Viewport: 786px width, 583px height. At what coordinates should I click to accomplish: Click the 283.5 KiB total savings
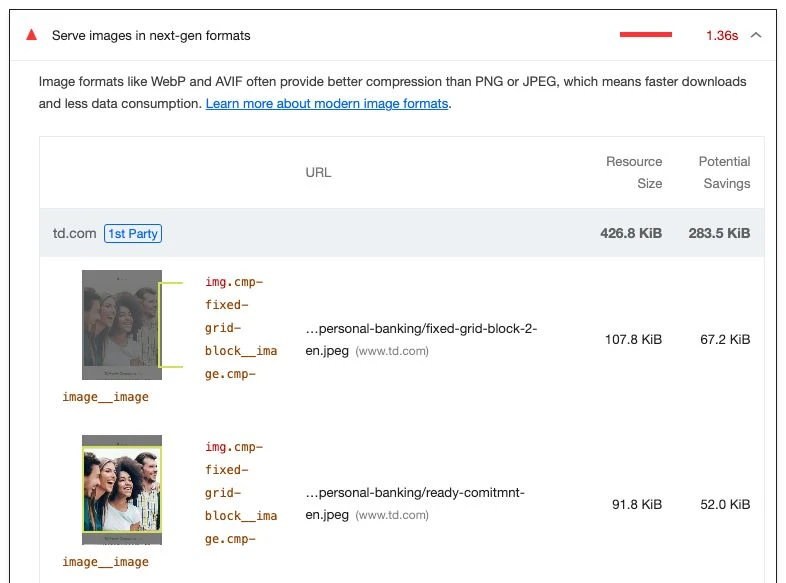point(719,233)
